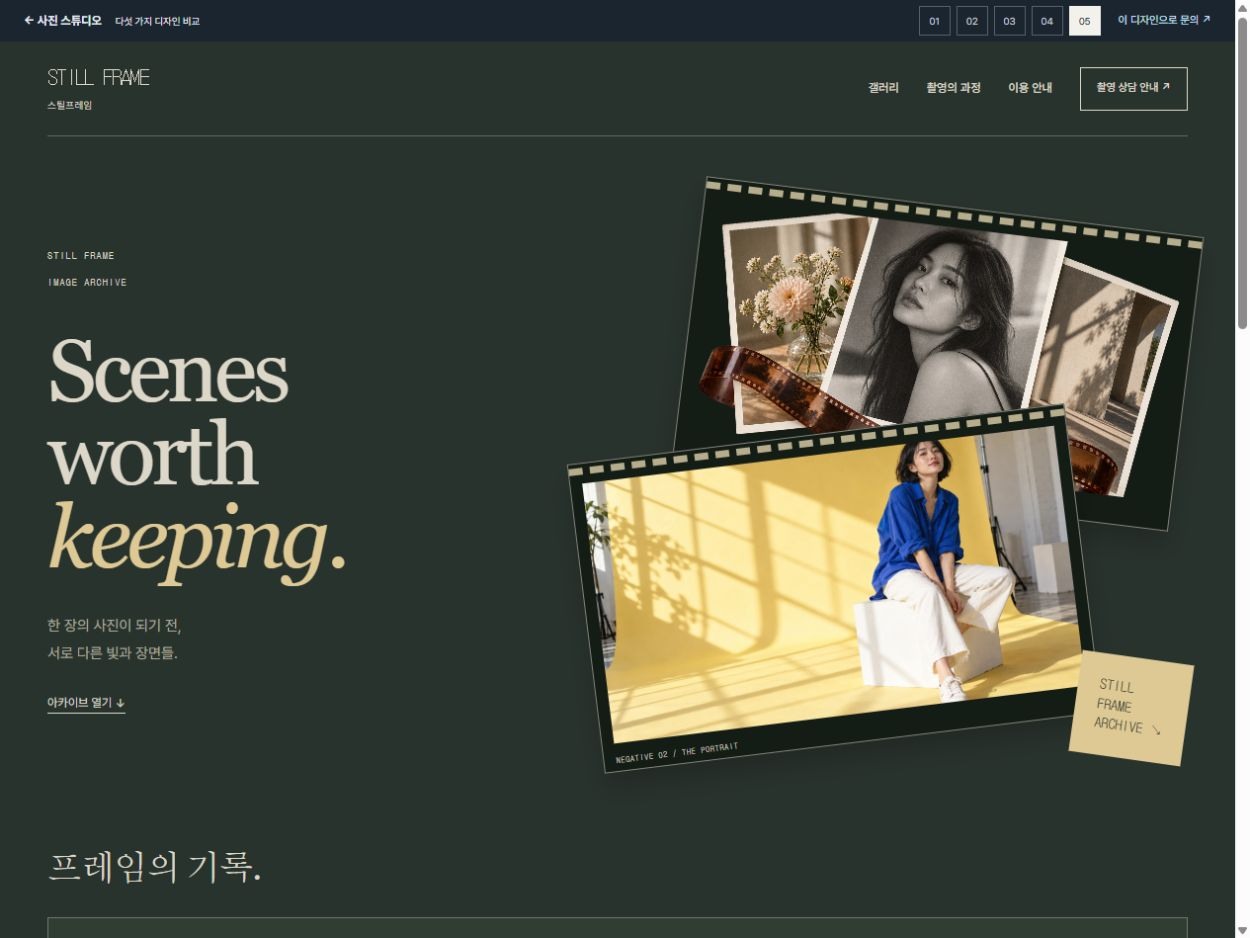Switch to design 04
Viewport: 1250px width, 938px height.
tap(1047, 21)
